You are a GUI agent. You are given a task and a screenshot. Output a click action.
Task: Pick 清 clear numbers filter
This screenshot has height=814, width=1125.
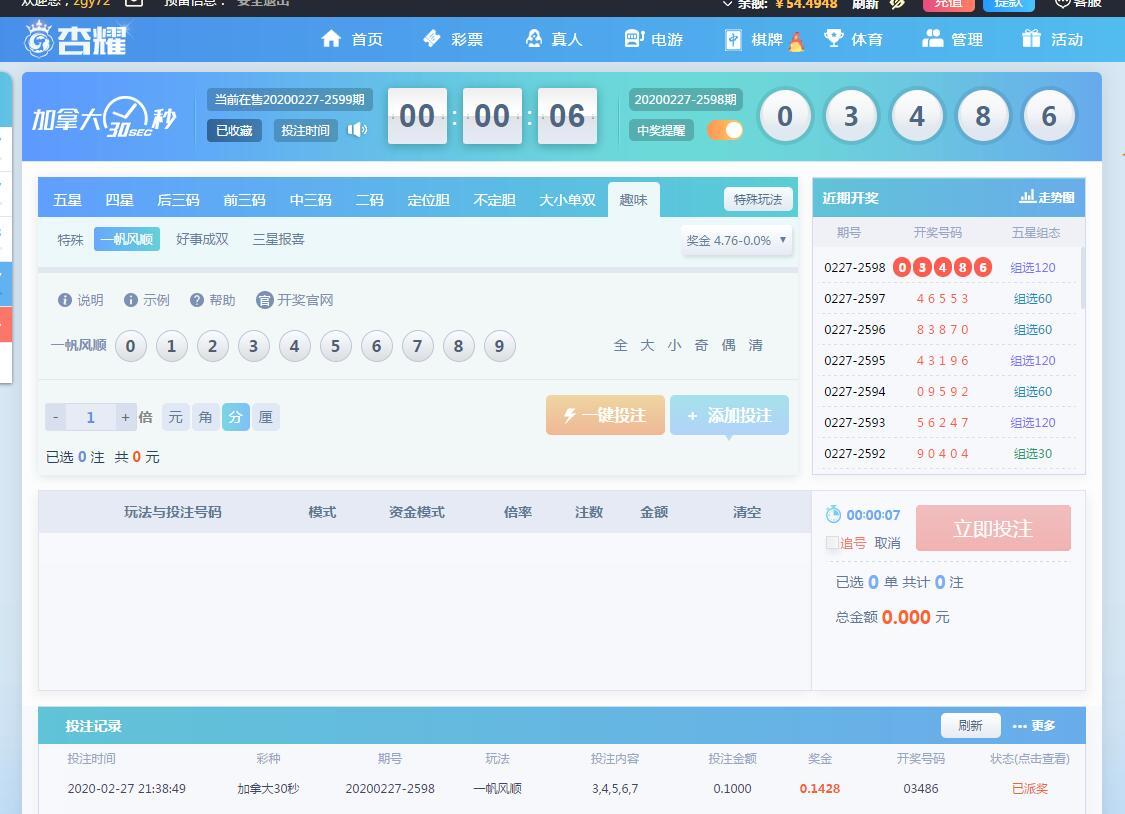[756, 345]
